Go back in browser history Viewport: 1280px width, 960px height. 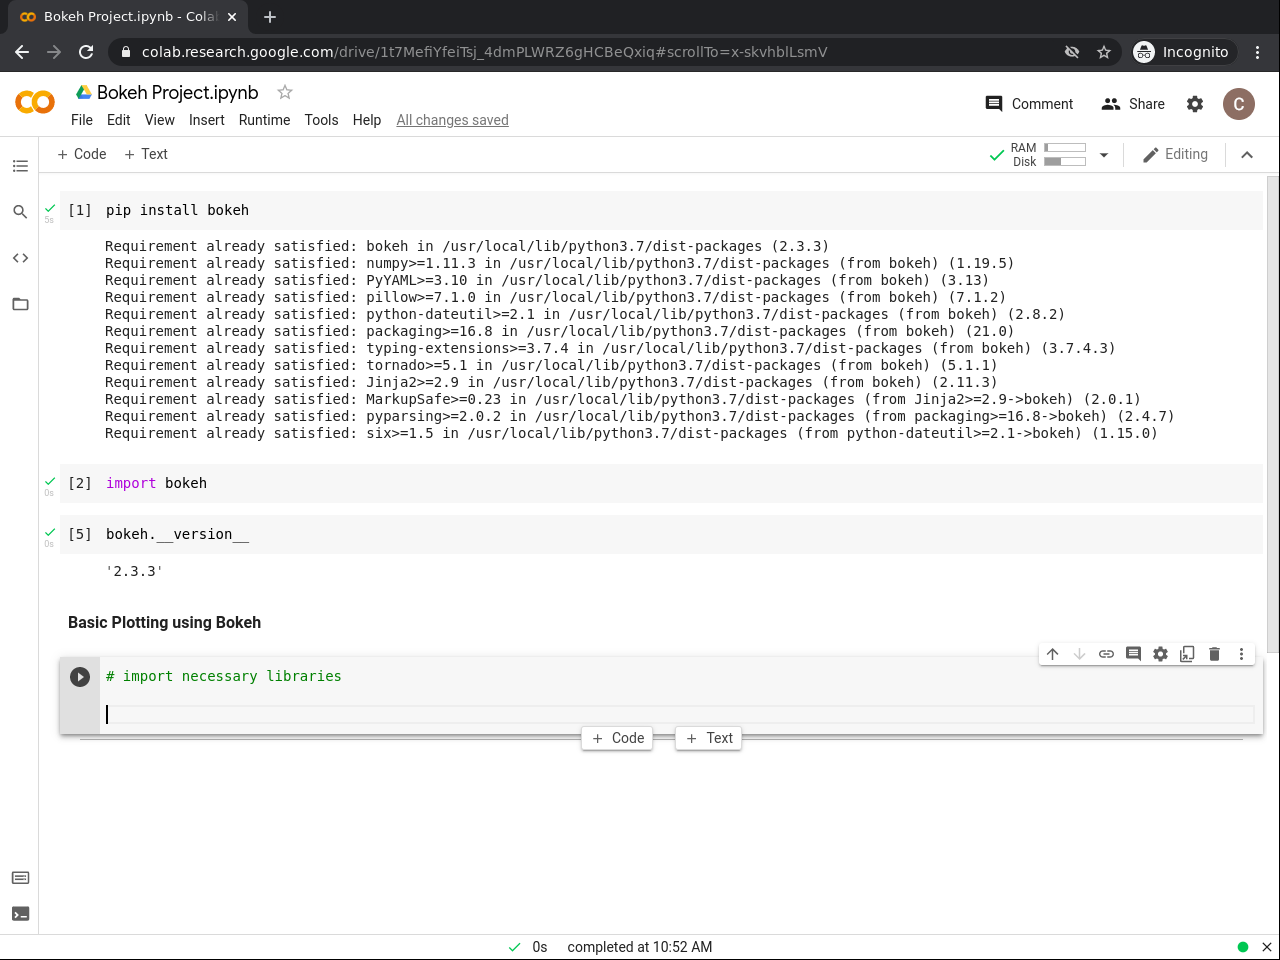22,52
